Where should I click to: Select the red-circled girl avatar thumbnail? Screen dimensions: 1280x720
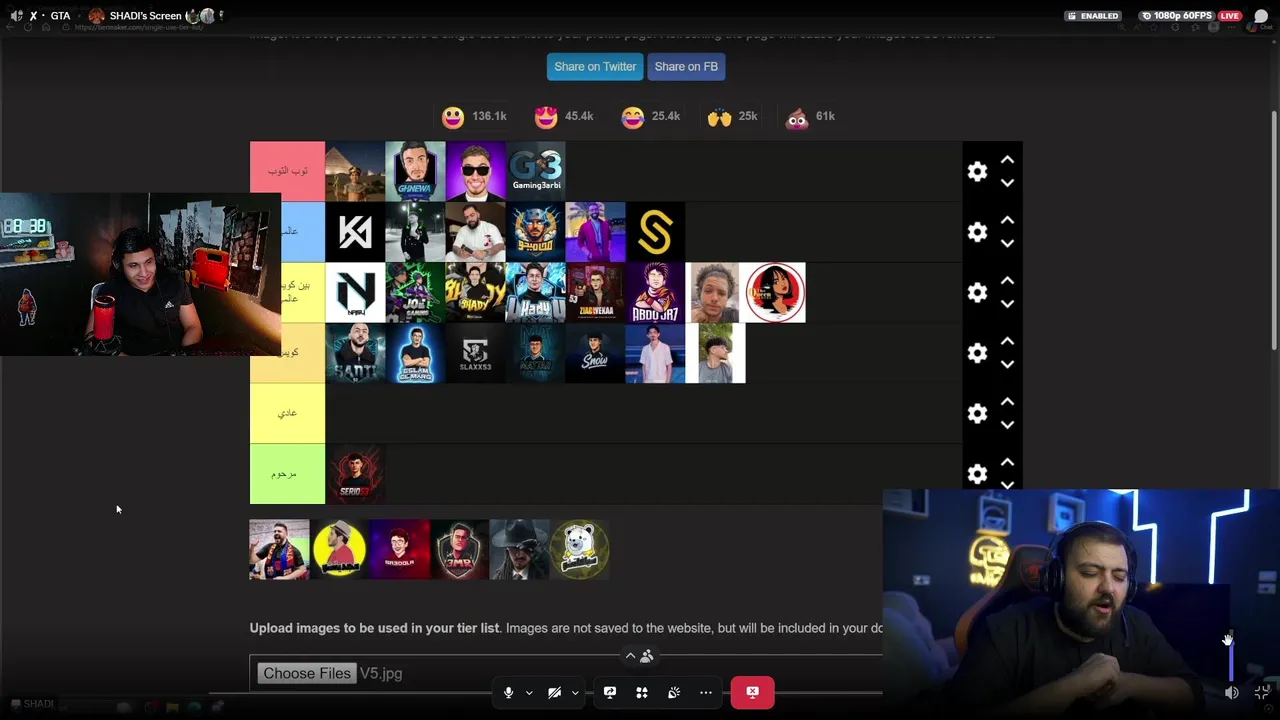pyautogui.click(x=775, y=293)
